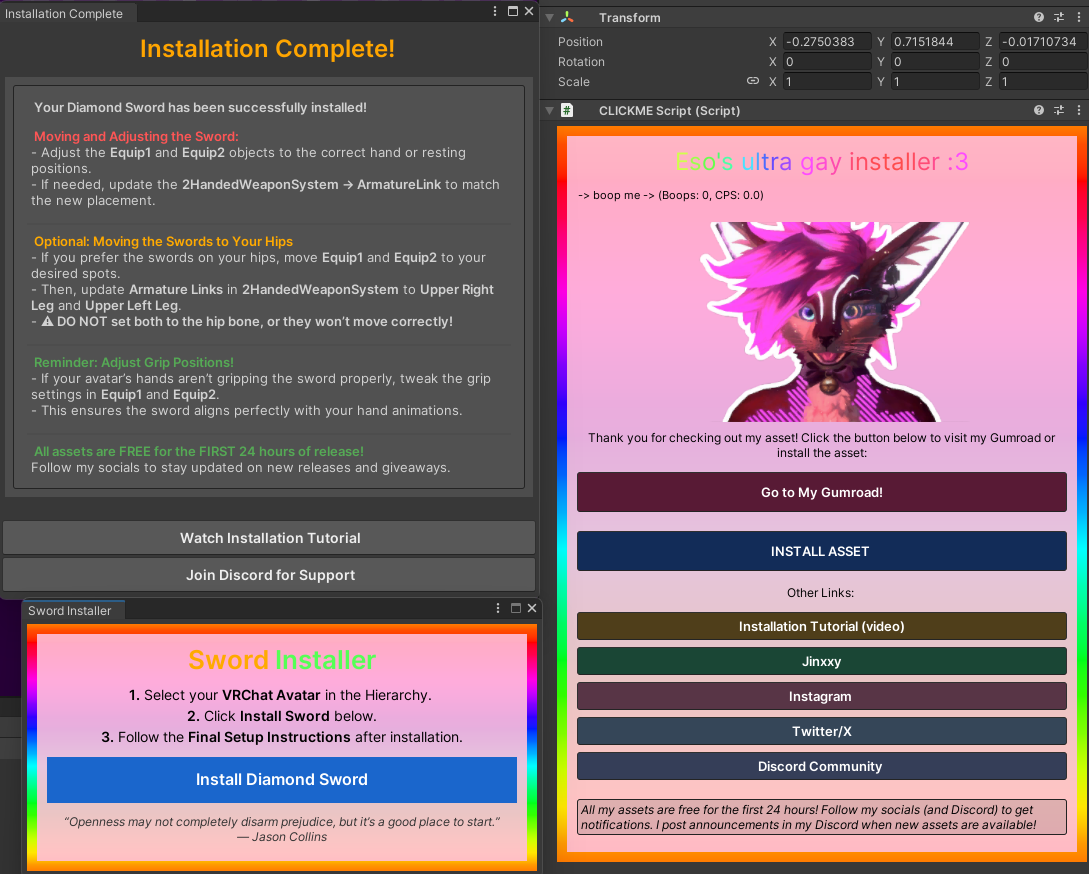1089x874 pixels.
Task: Click the free assets notice box
Action: click(x=822, y=817)
